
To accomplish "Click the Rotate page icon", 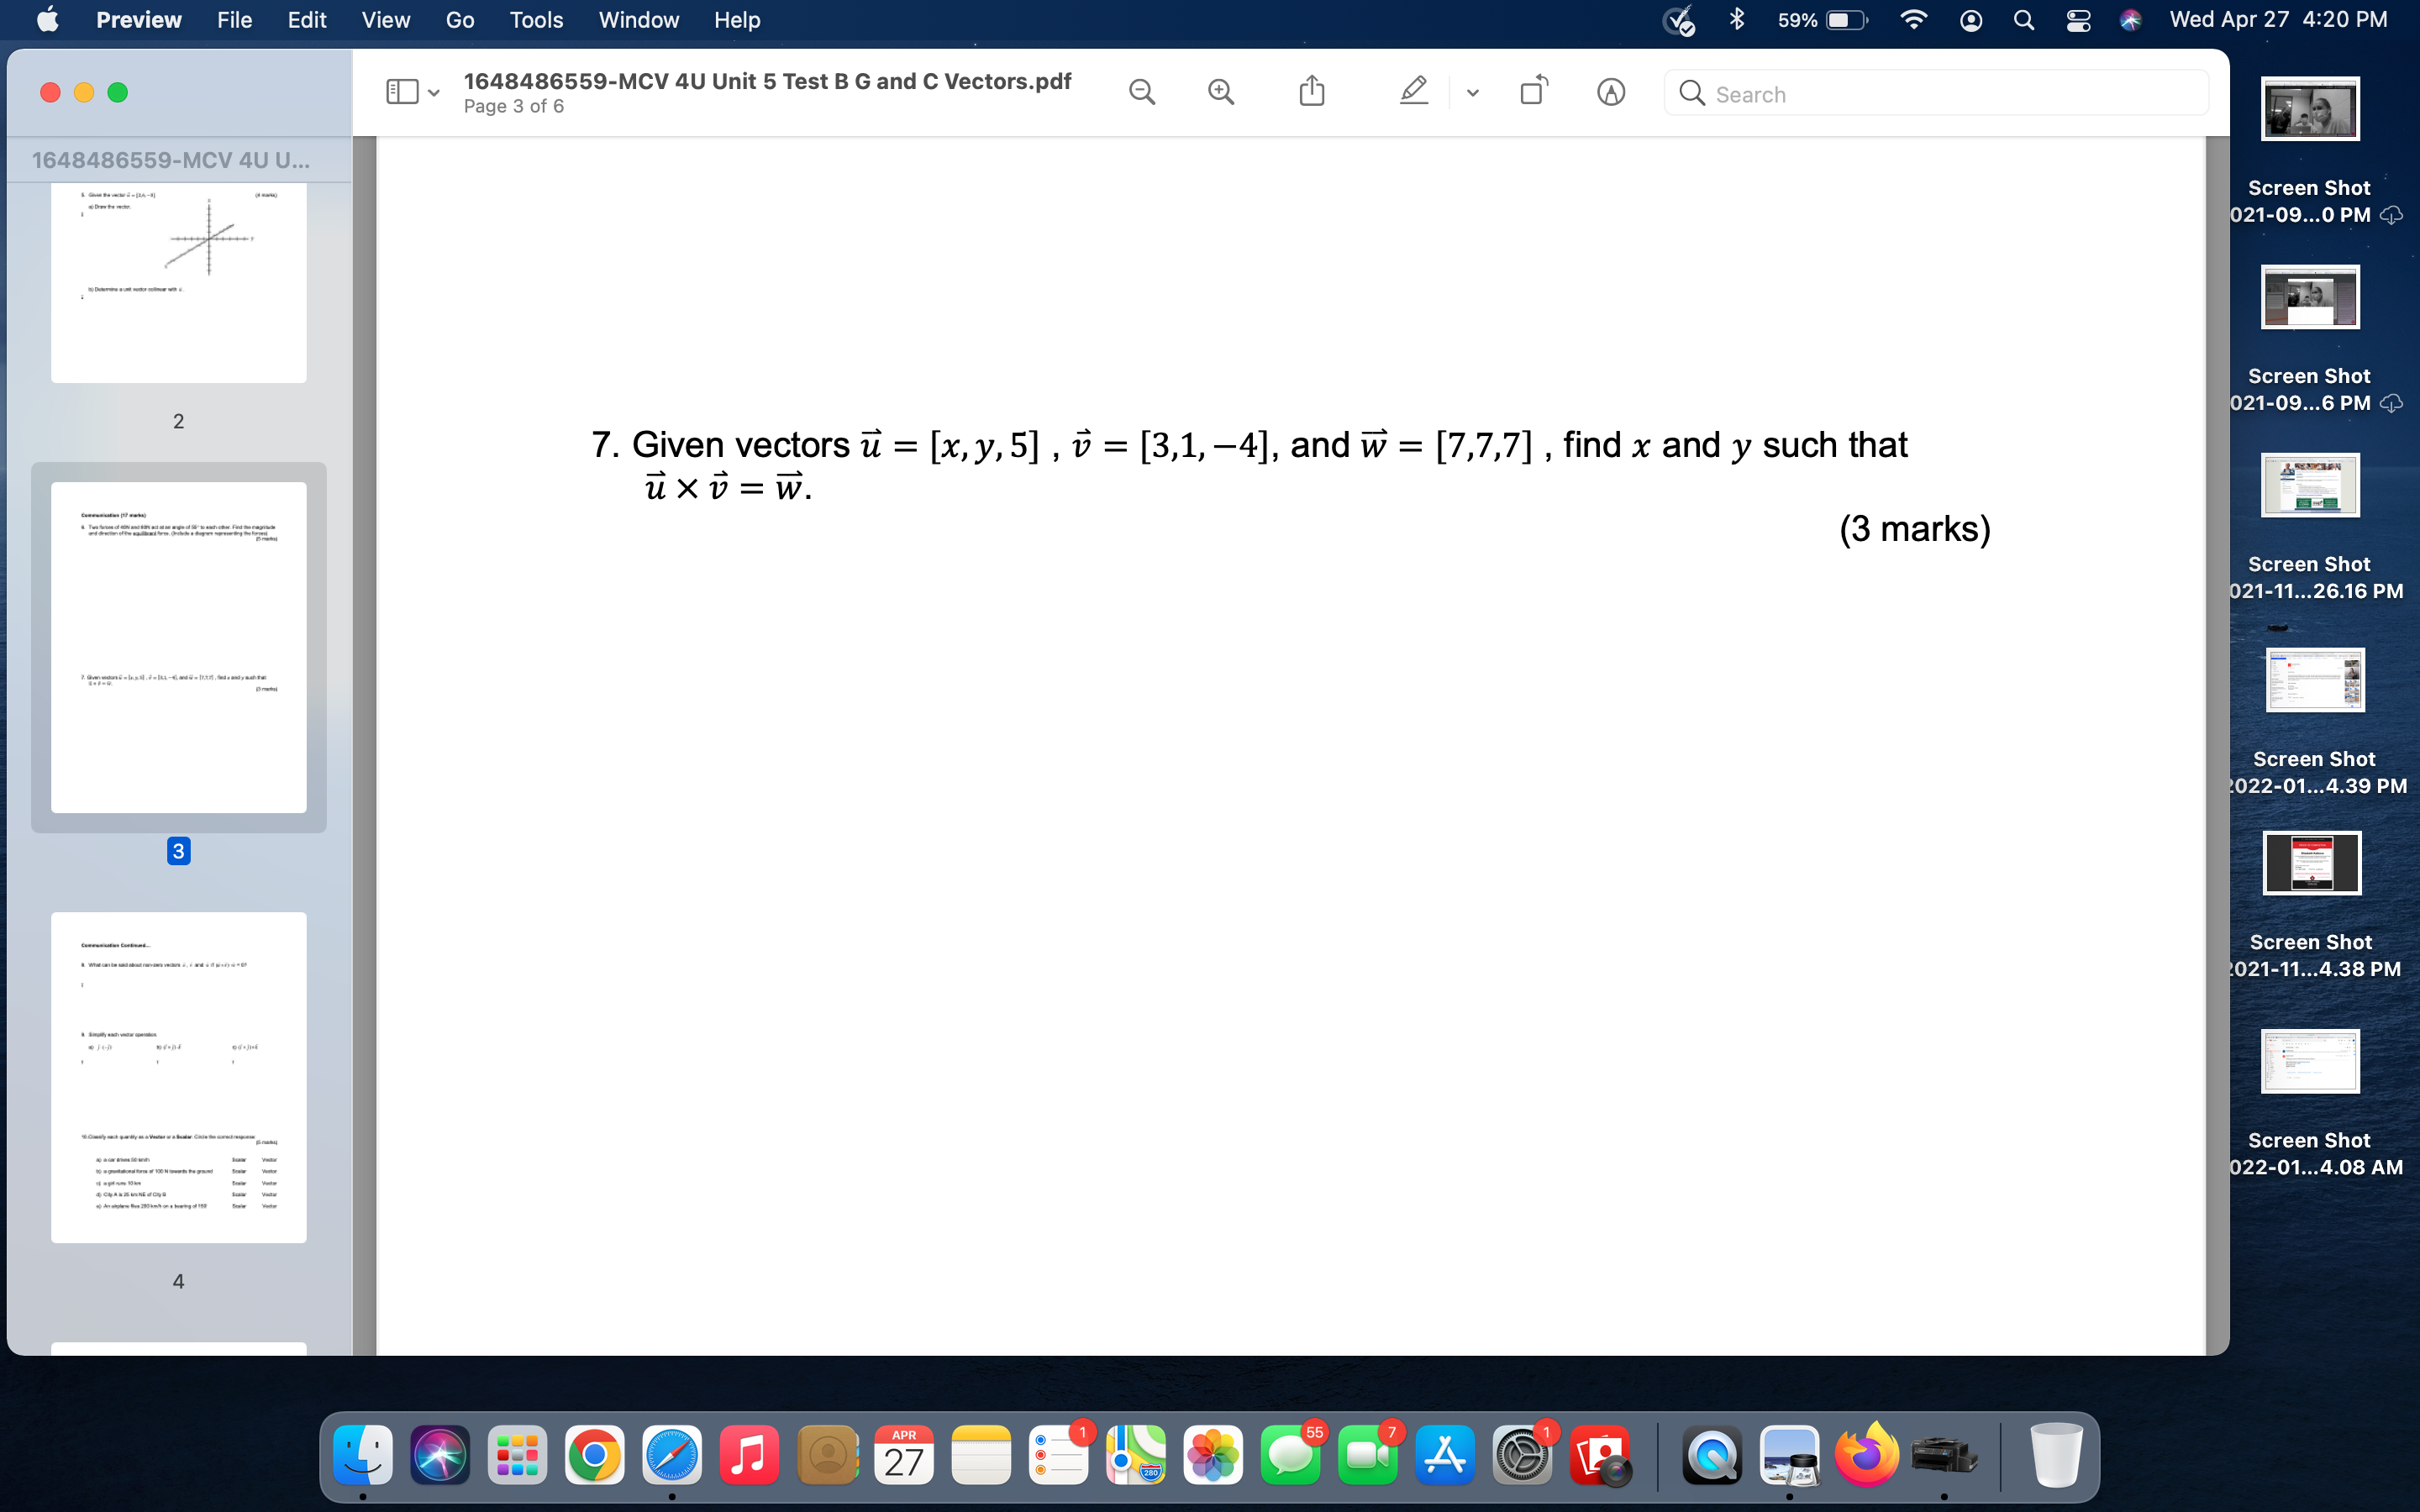I will tap(1533, 93).
